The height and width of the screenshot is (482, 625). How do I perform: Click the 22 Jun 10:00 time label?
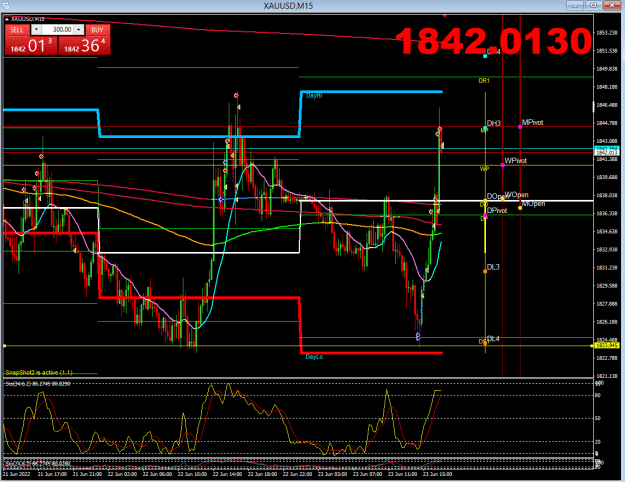tap(192, 474)
